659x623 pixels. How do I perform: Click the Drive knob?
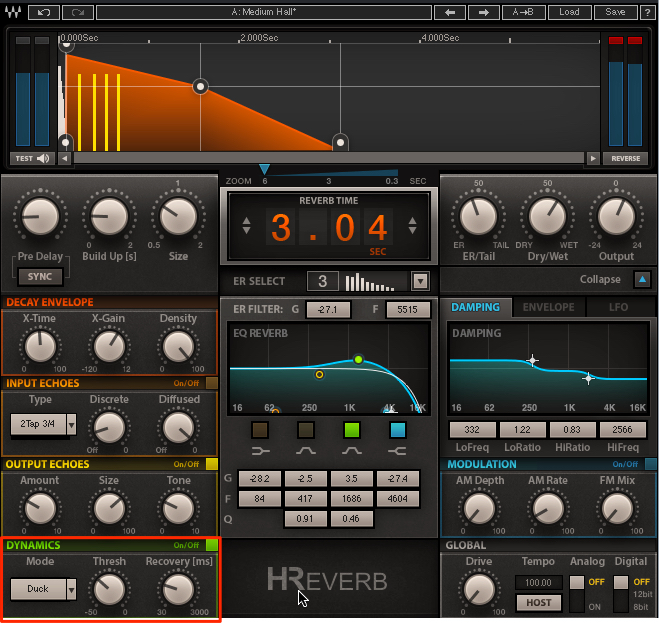(479, 589)
